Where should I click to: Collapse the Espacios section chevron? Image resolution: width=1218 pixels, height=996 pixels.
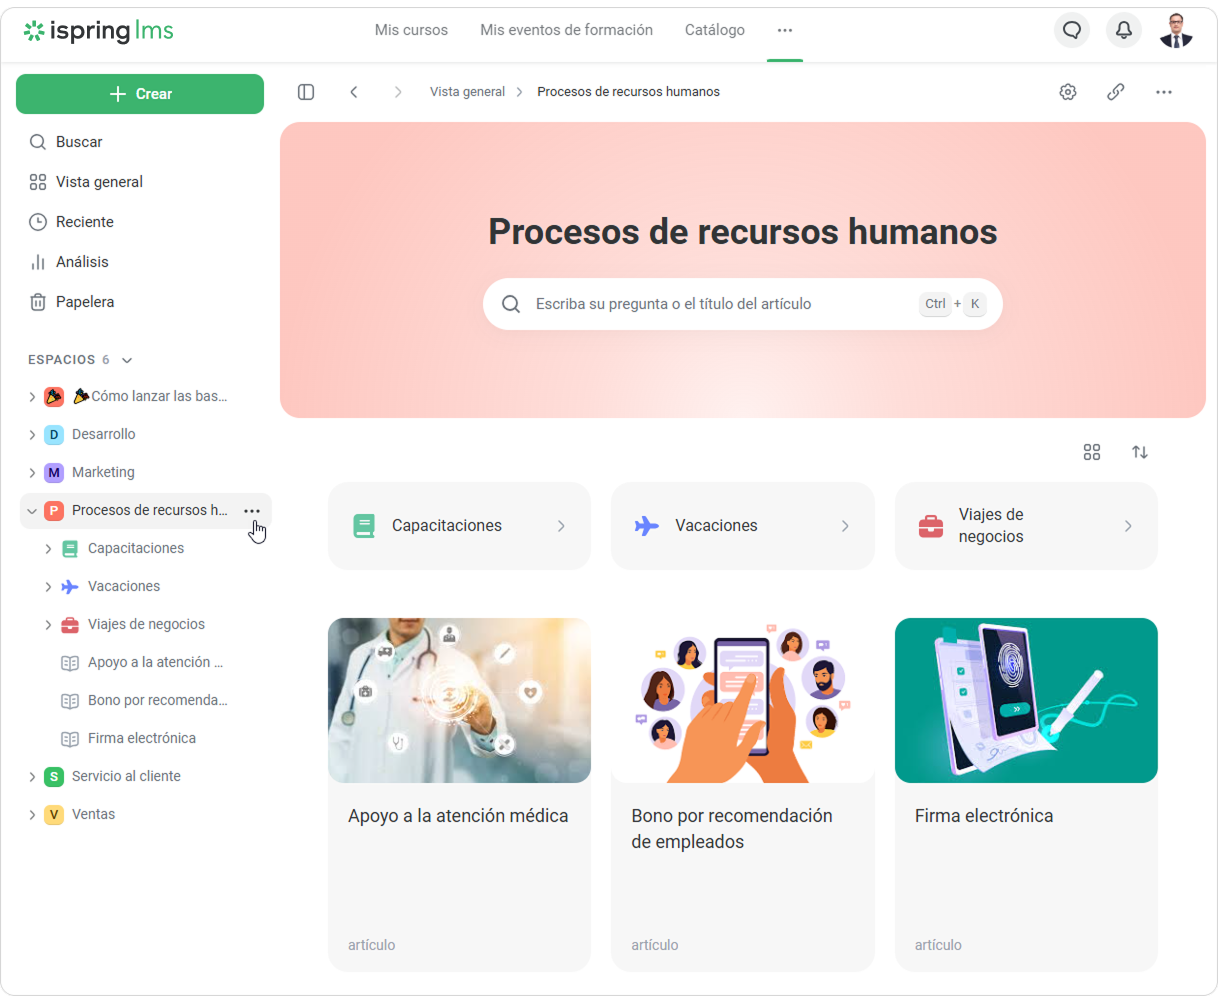pos(127,360)
